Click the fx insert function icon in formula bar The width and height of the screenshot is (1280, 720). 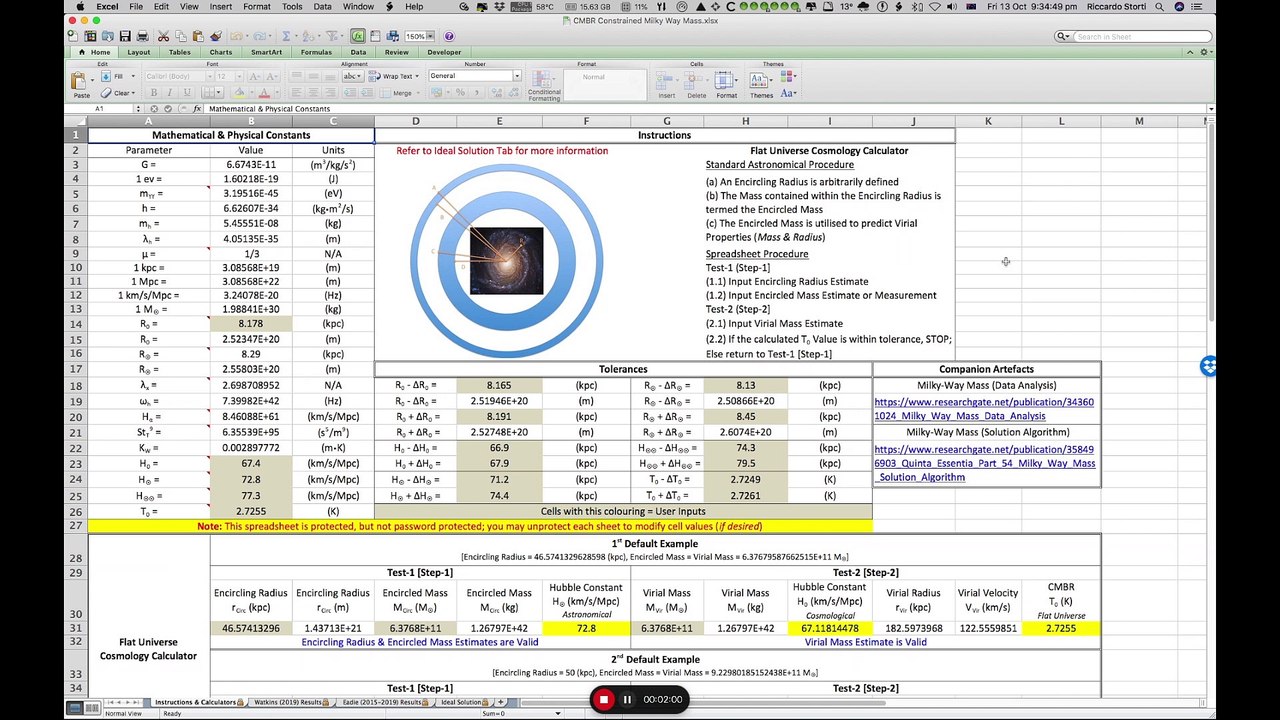click(197, 108)
